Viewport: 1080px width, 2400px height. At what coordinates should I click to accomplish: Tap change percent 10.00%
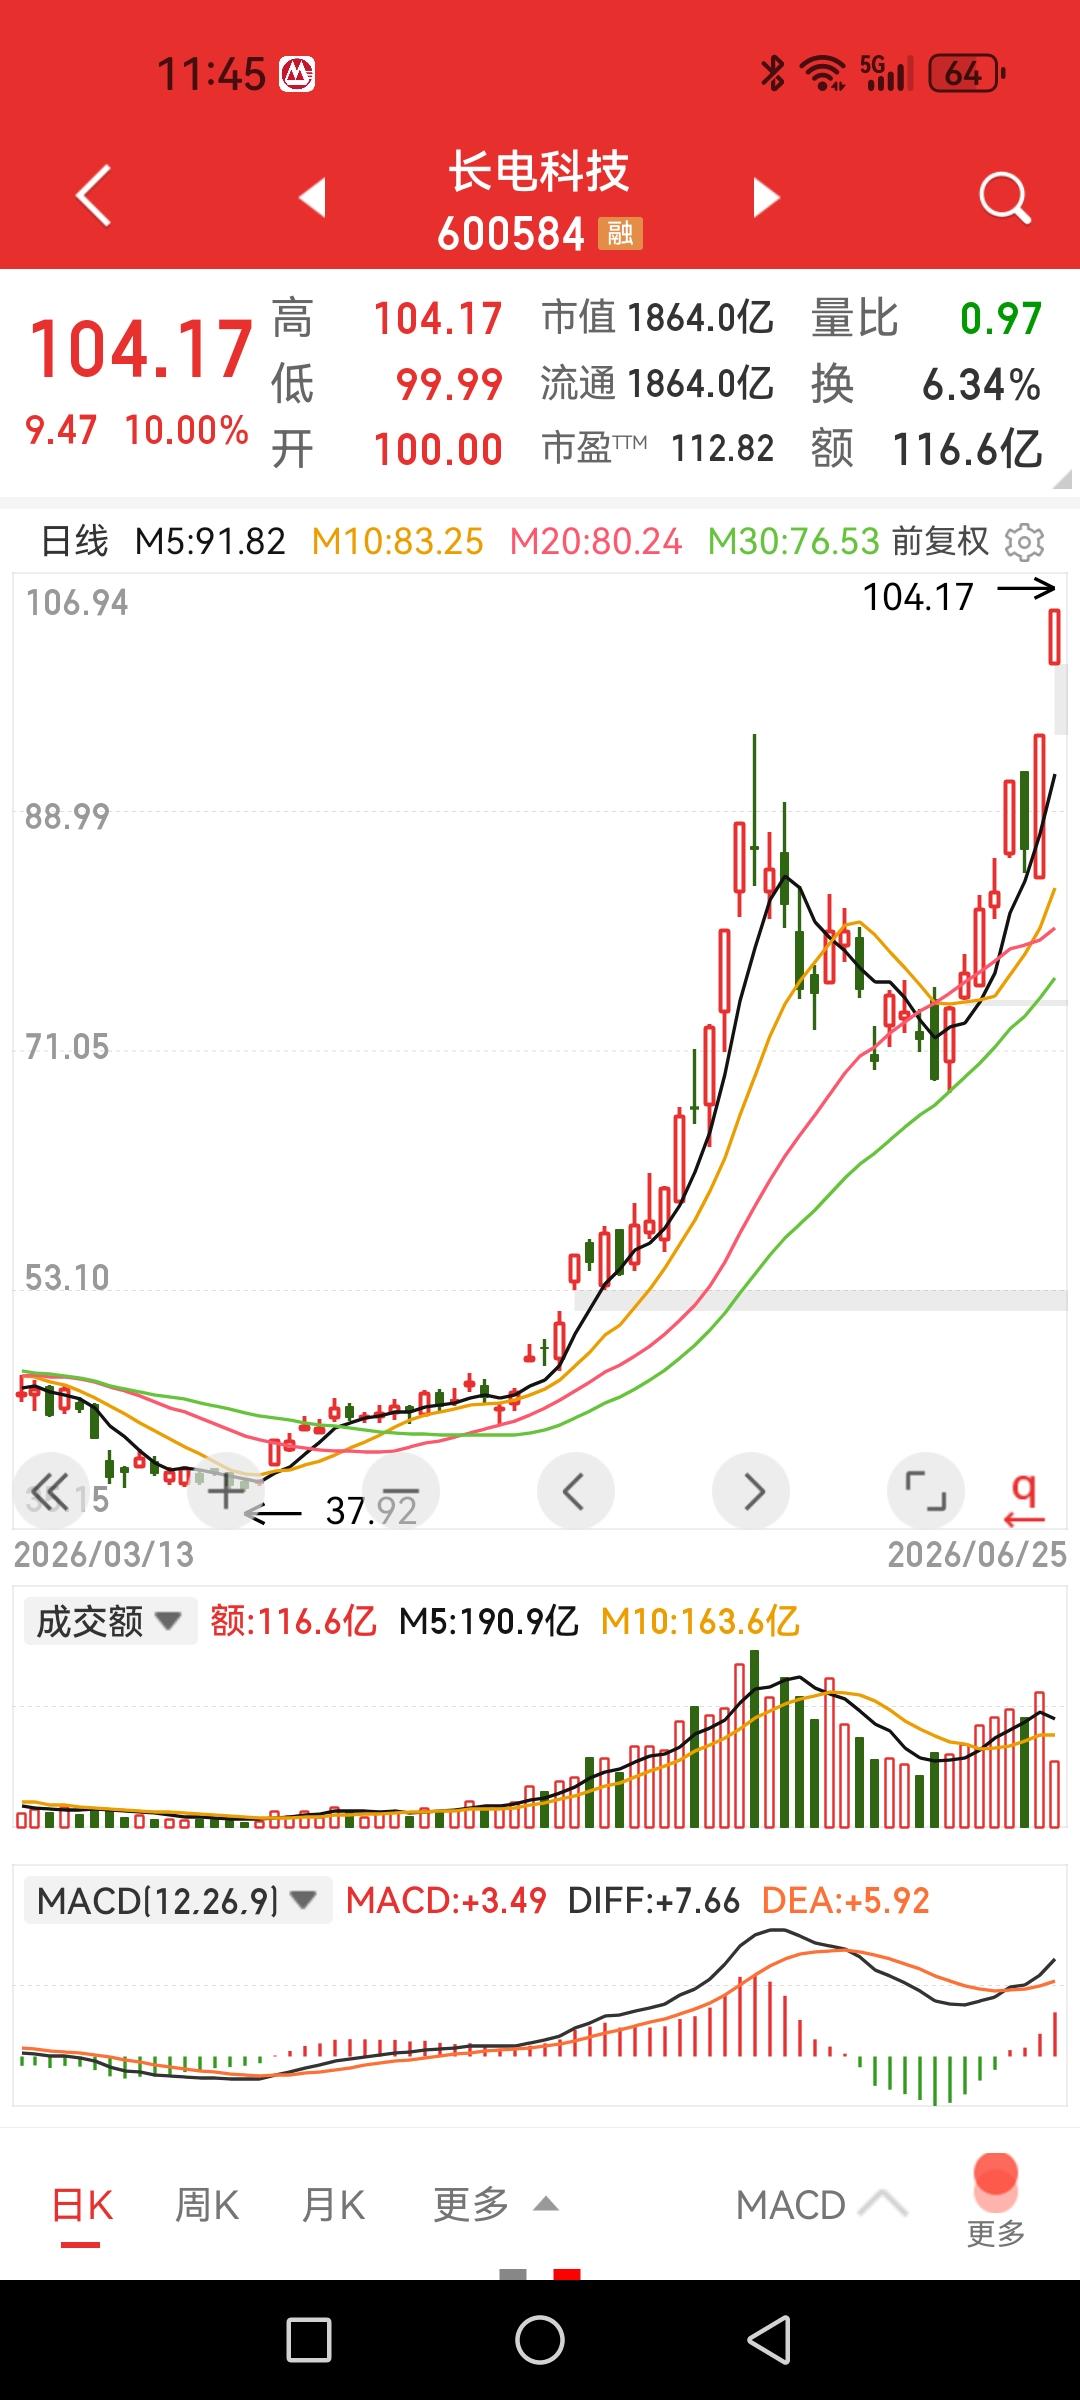(x=187, y=430)
